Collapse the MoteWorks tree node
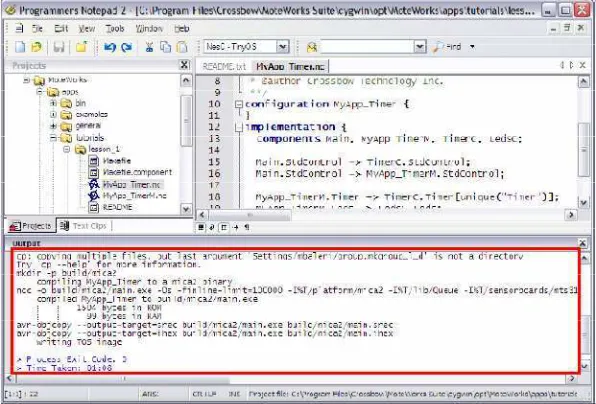This screenshot has width=596, height=404. [27, 80]
